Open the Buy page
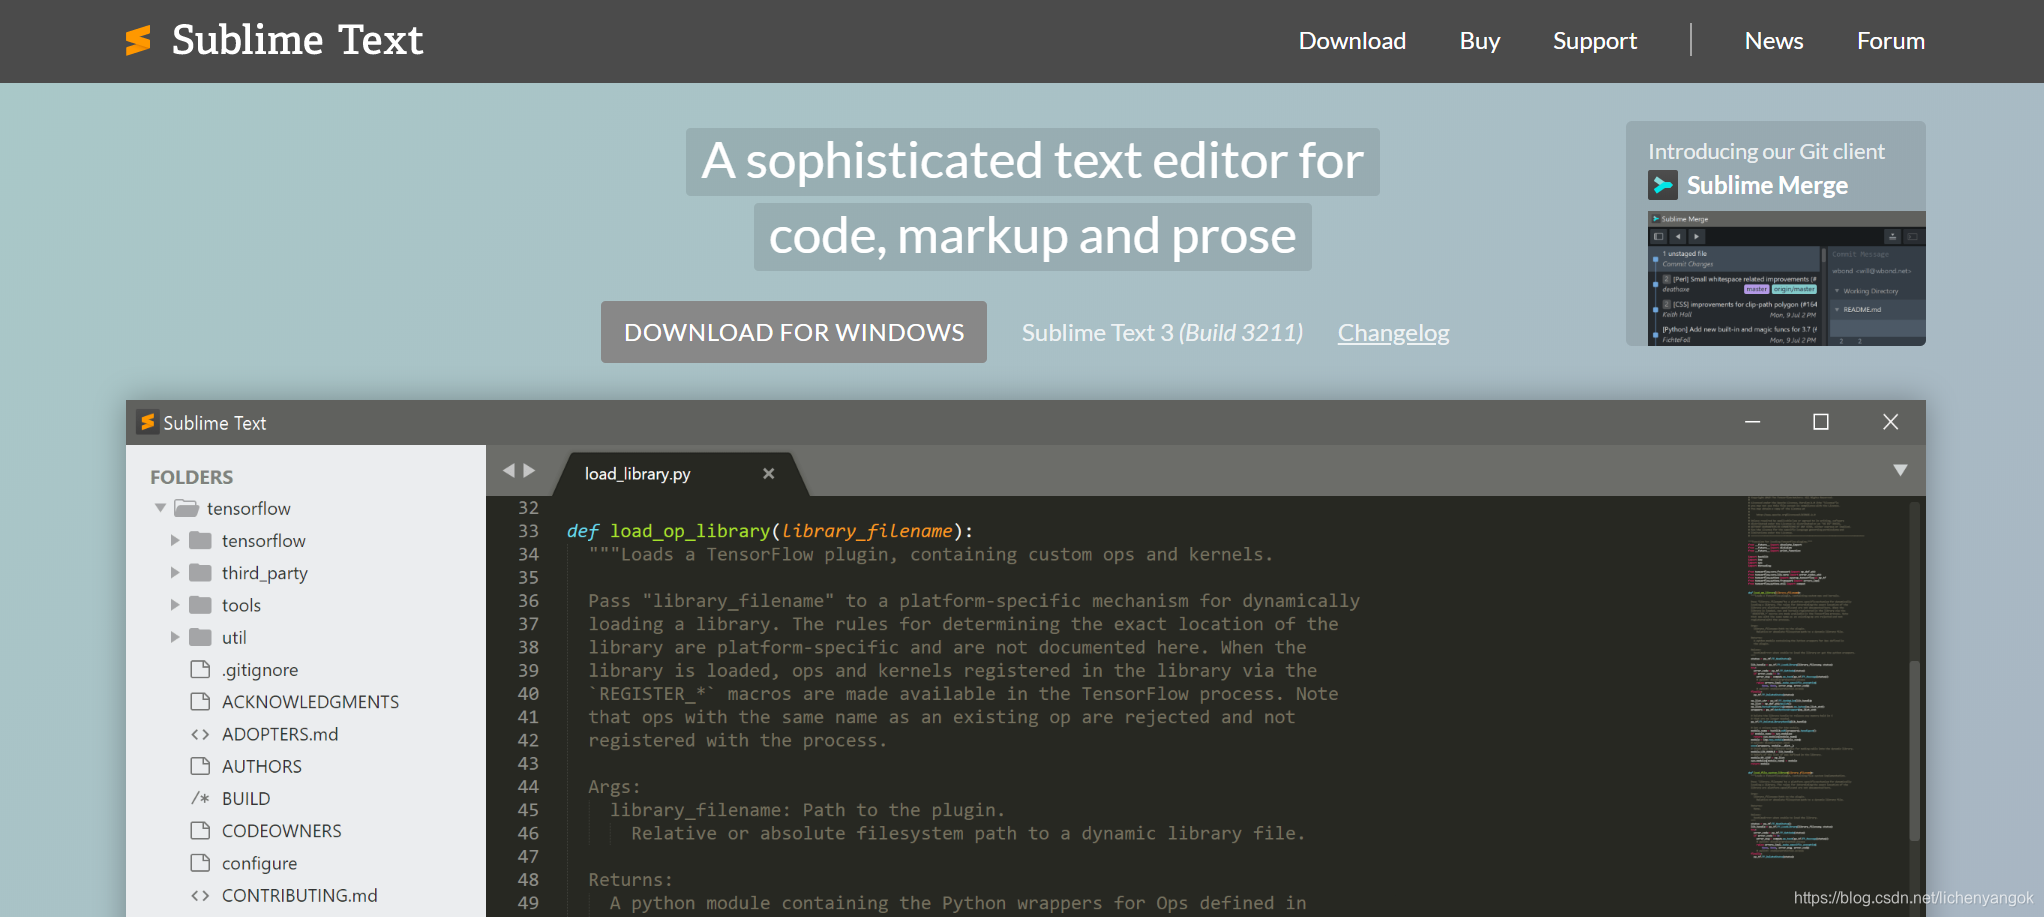The width and height of the screenshot is (2044, 917). [x=1480, y=41]
